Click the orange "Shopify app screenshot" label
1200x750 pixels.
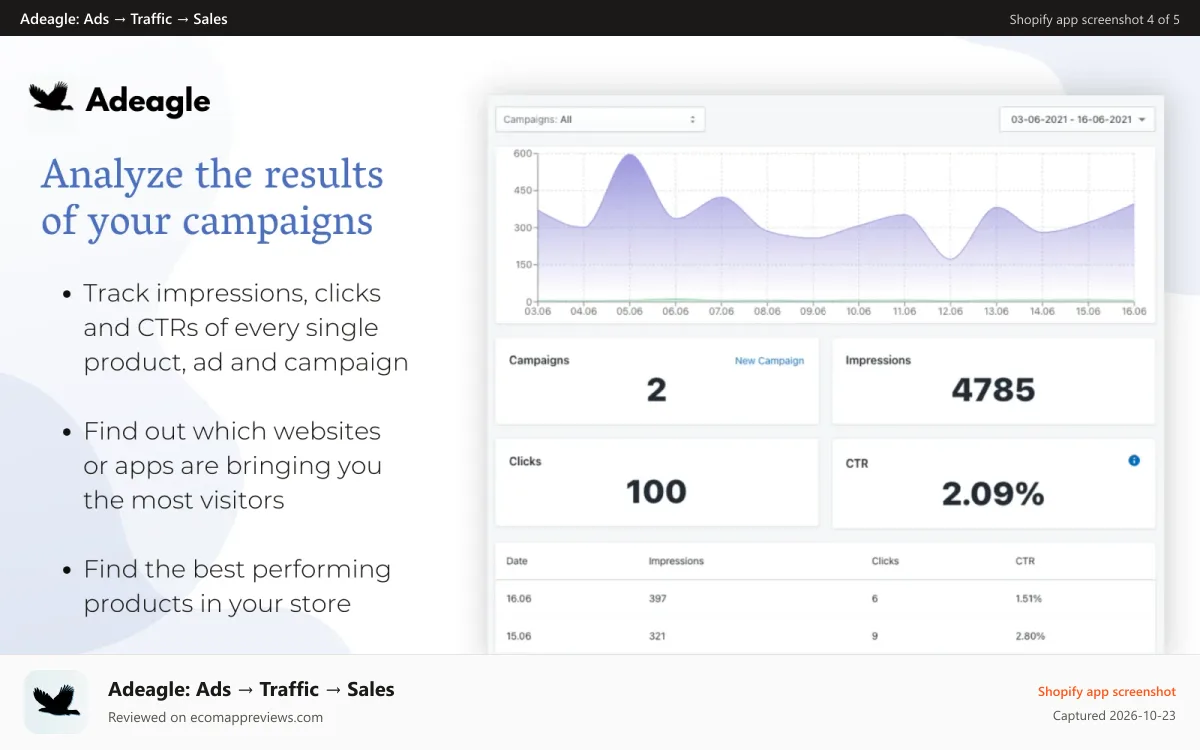click(1107, 691)
